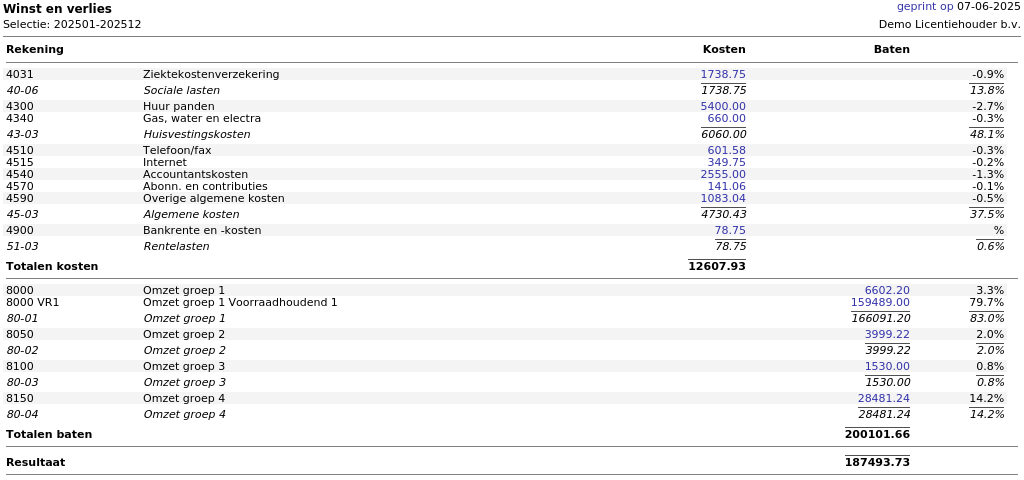Open the 1738.75 Ziektekostenverzekering amount
The height and width of the screenshot is (480, 1024).
point(723,74)
